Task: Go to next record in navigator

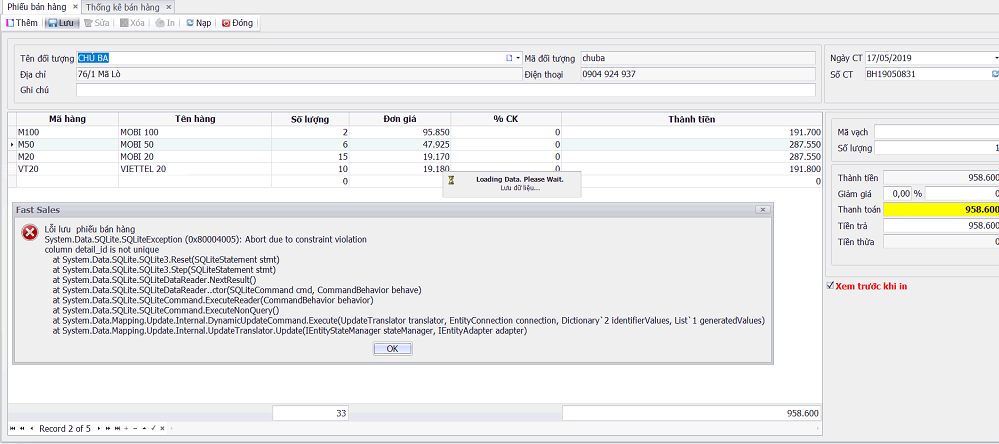Action: pos(99,429)
